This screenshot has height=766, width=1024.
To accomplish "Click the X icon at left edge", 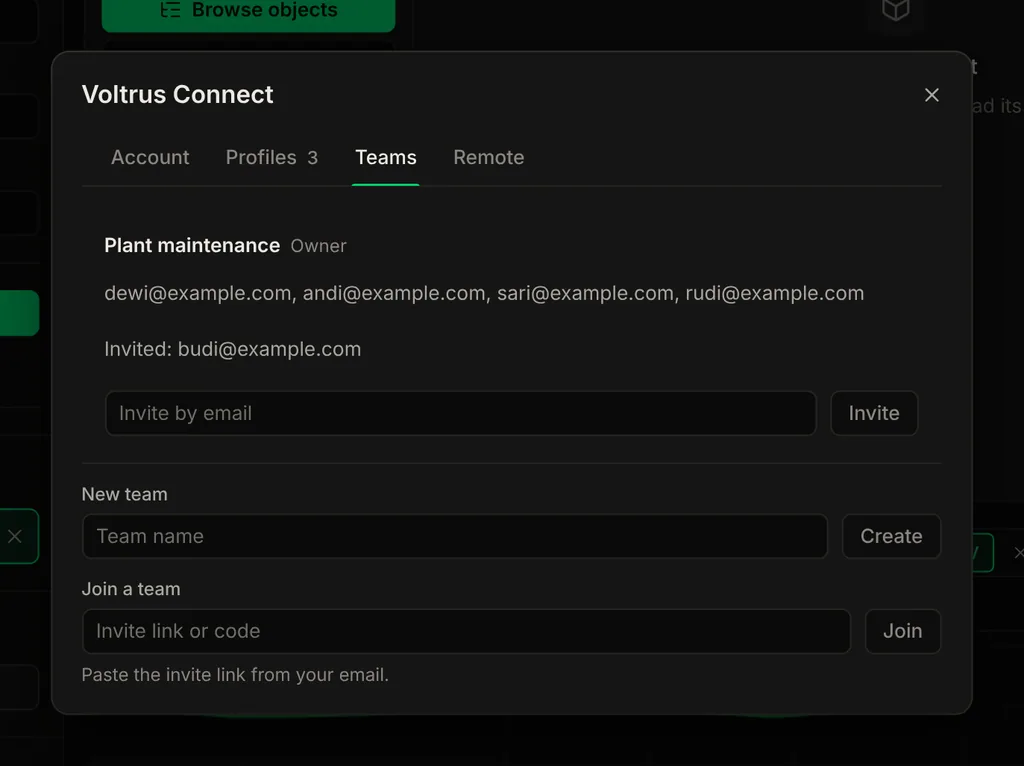I will coord(14,536).
